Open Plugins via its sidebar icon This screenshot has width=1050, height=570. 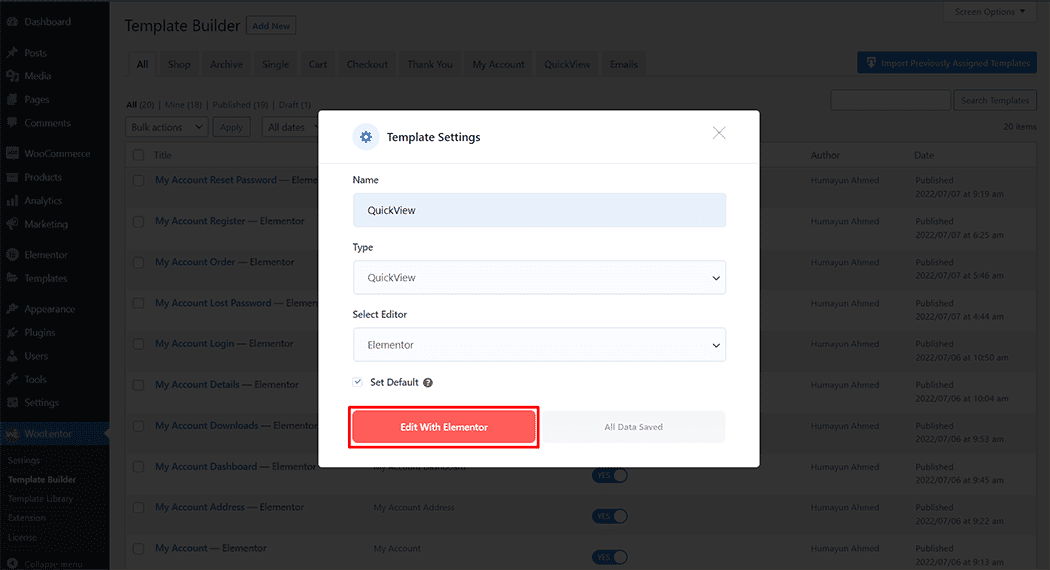click(12, 332)
